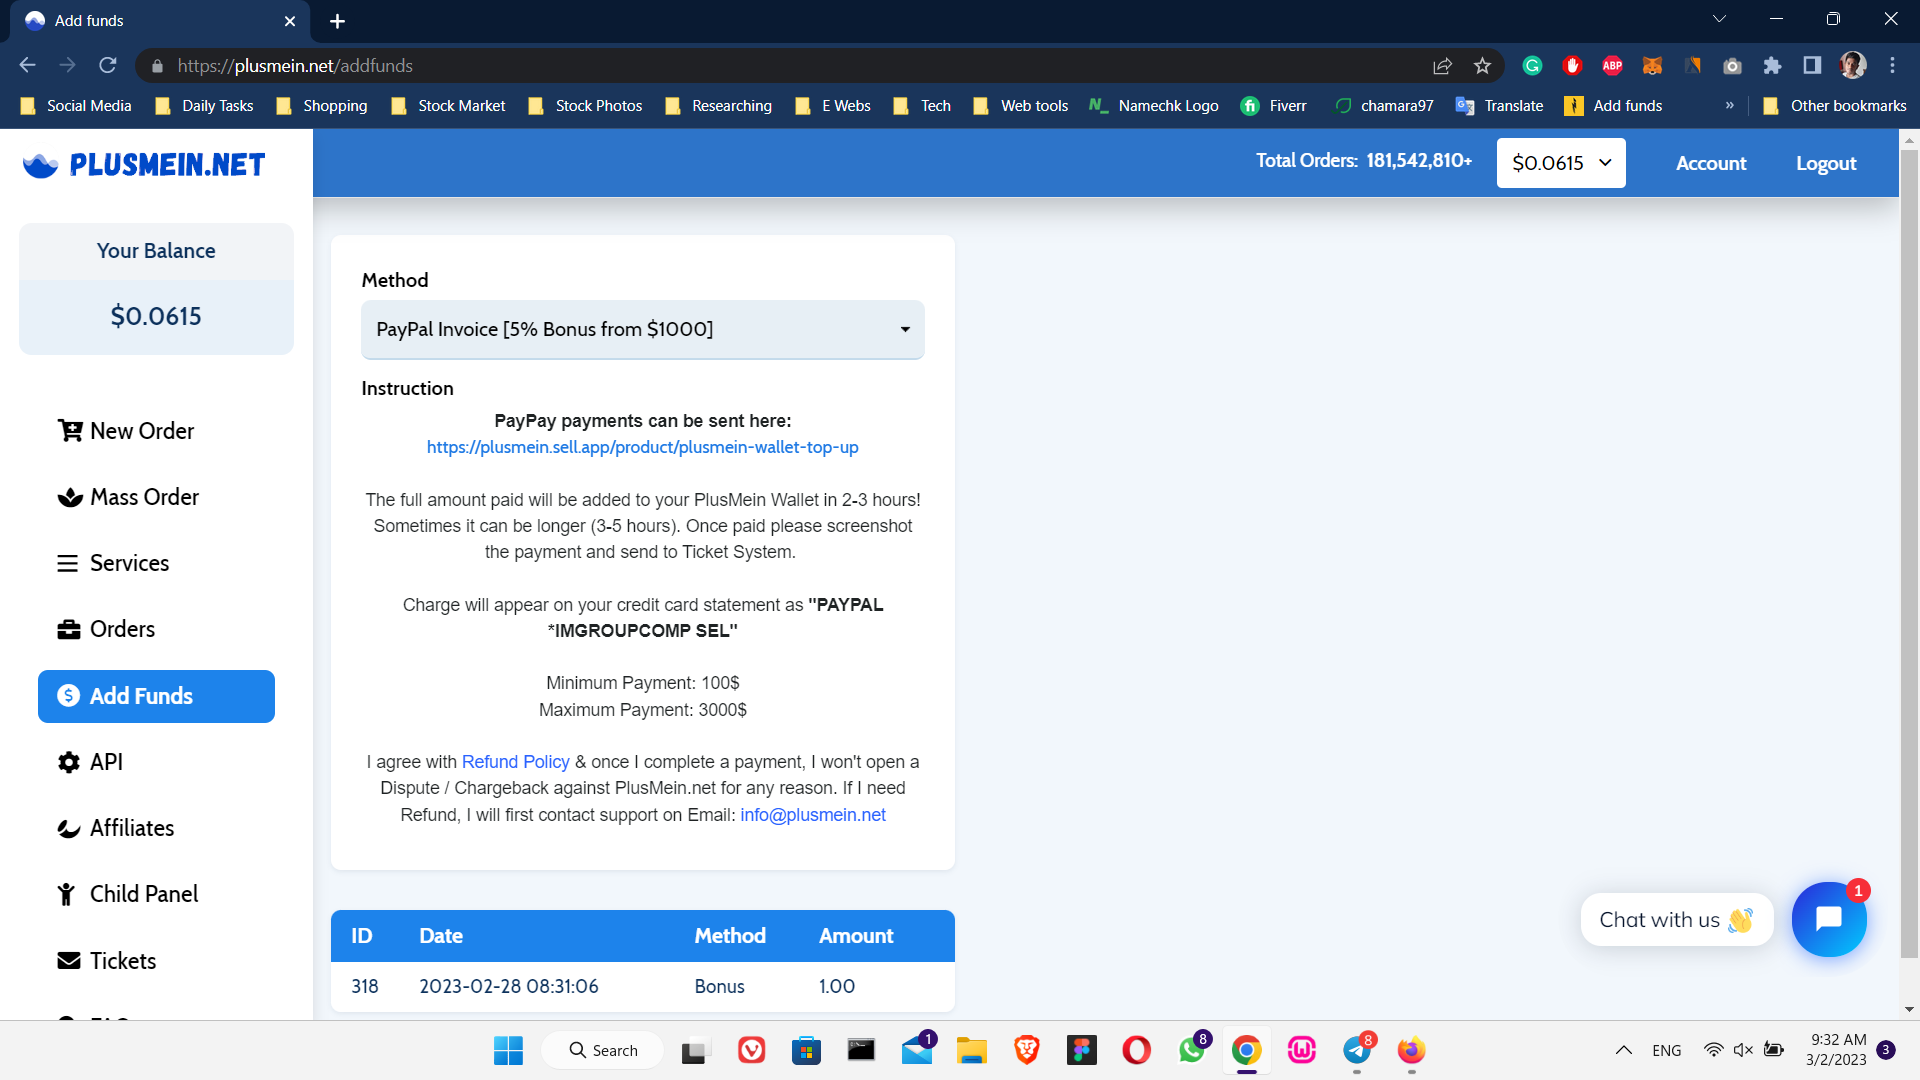Image resolution: width=1920 pixels, height=1080 pixels.
Task: Open the New Order page
Action: coord(126,431)
